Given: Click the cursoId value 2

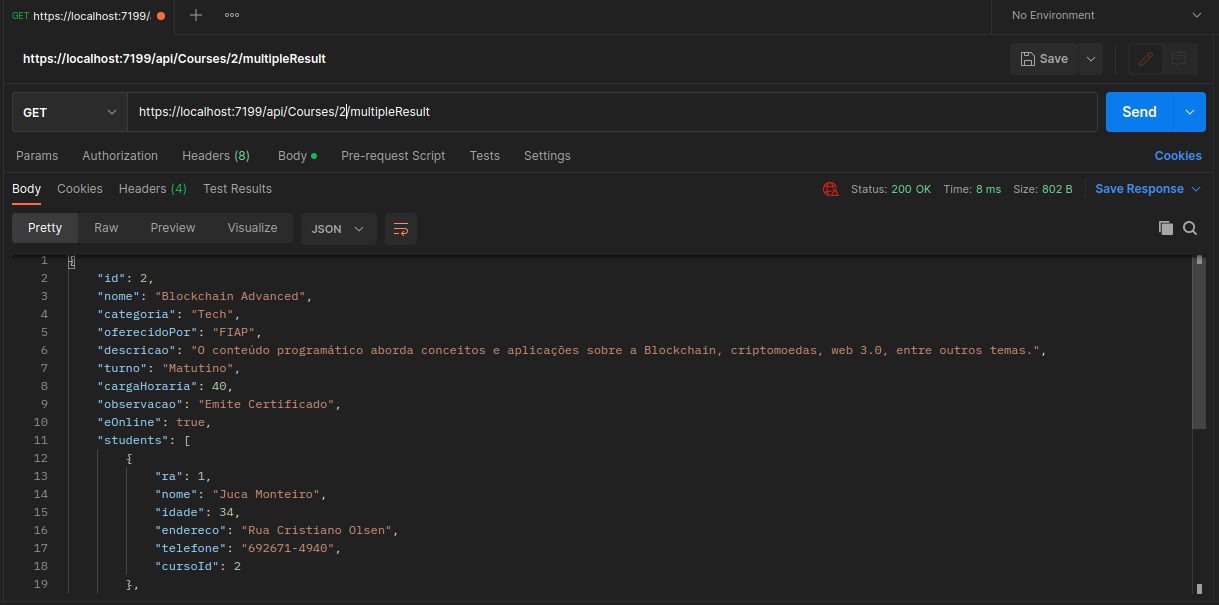Looking at the screenshot, I should tap(237, 566).
